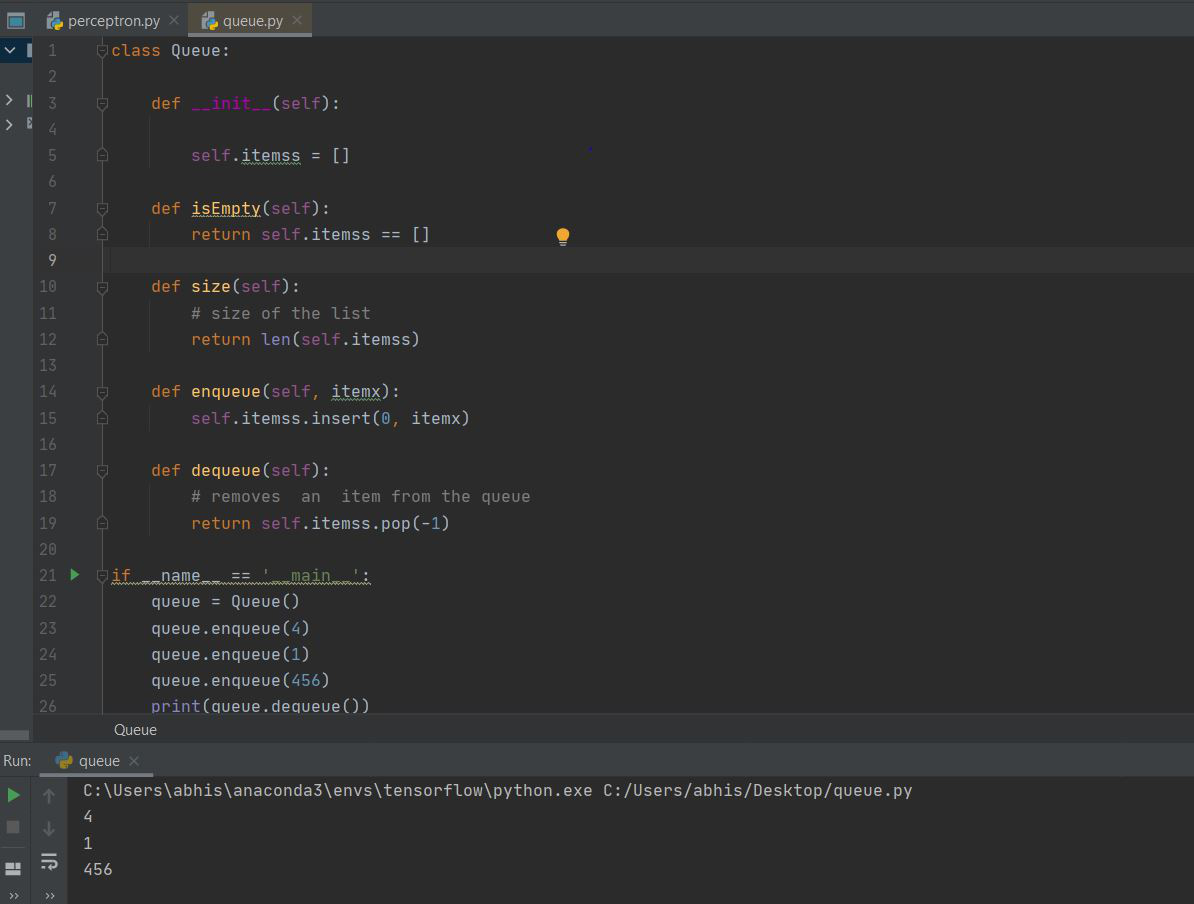
Task: Click the Down the Stack Trace arrow
Action: [x=48, y=829]
